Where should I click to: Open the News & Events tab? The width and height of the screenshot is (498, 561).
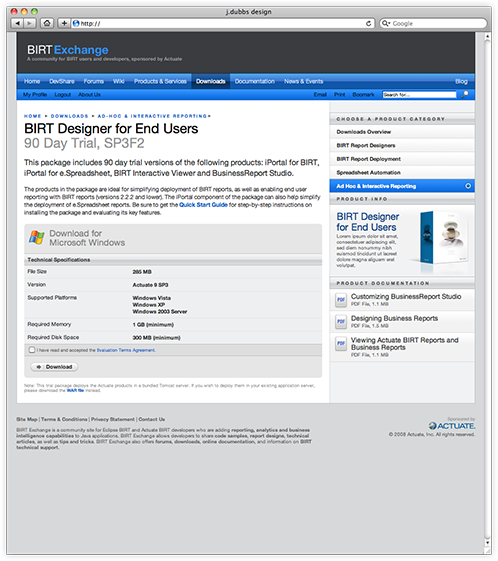[x=304, y=81]
